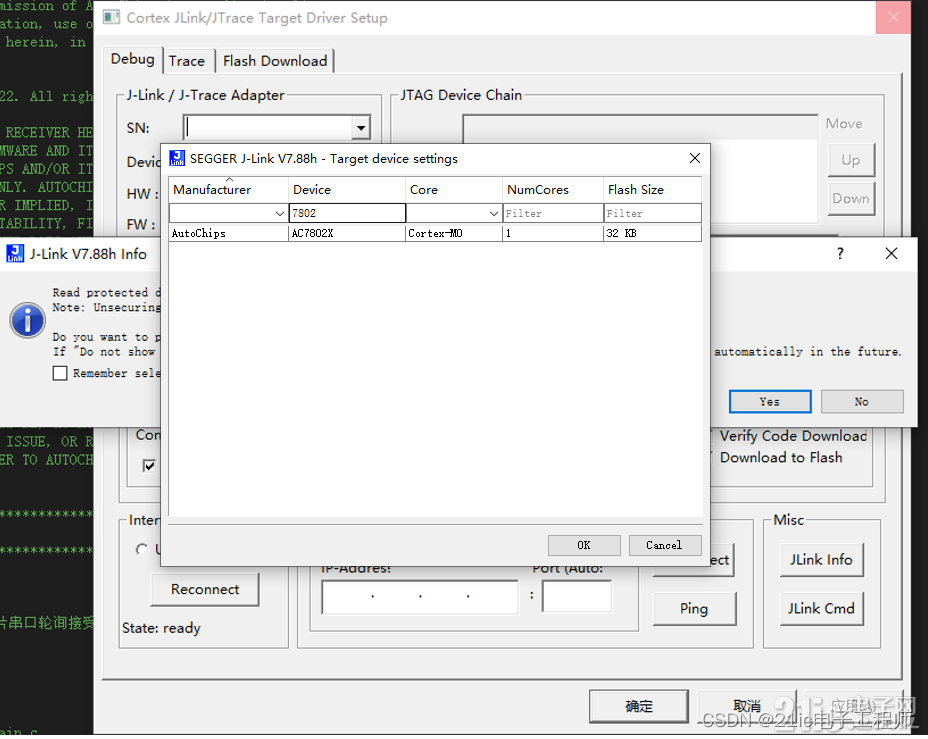
Task: Close the J-Link V7.88h Info dialog
Action: [891, 253]
